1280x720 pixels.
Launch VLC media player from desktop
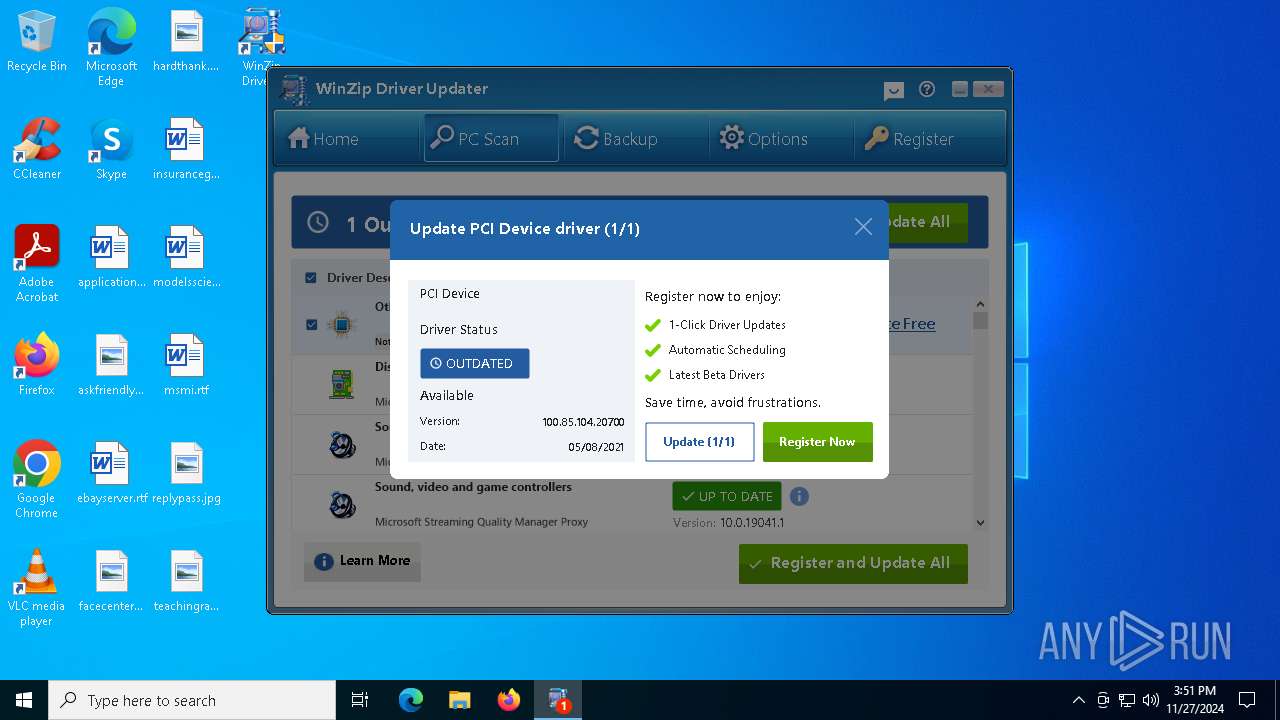[37, 587]
